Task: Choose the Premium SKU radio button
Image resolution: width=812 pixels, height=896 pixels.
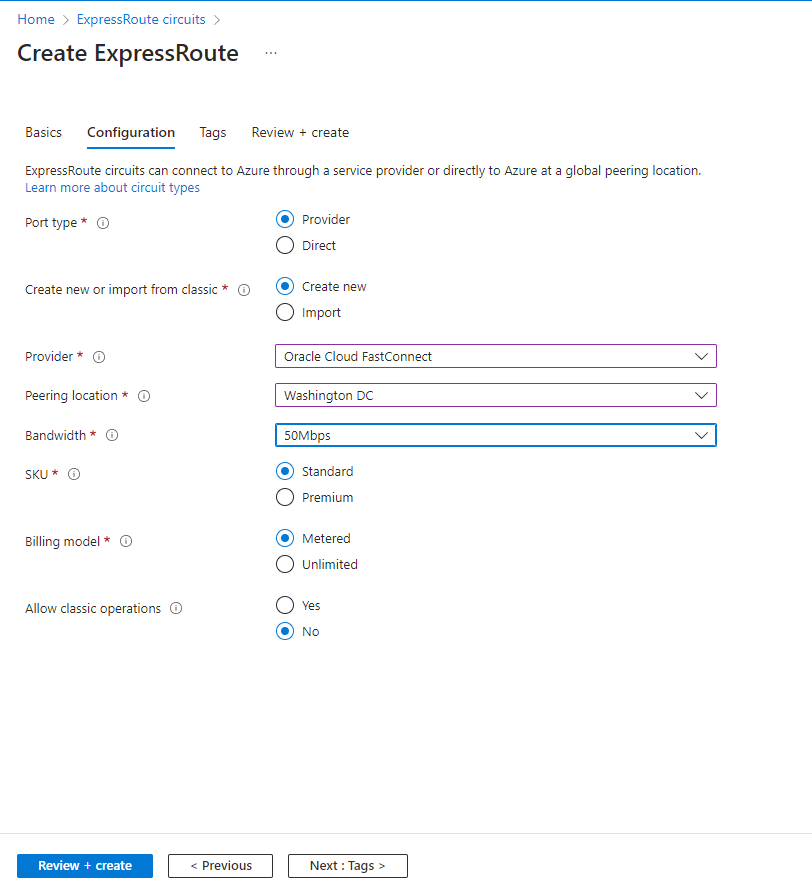Action: click(285, 497)
